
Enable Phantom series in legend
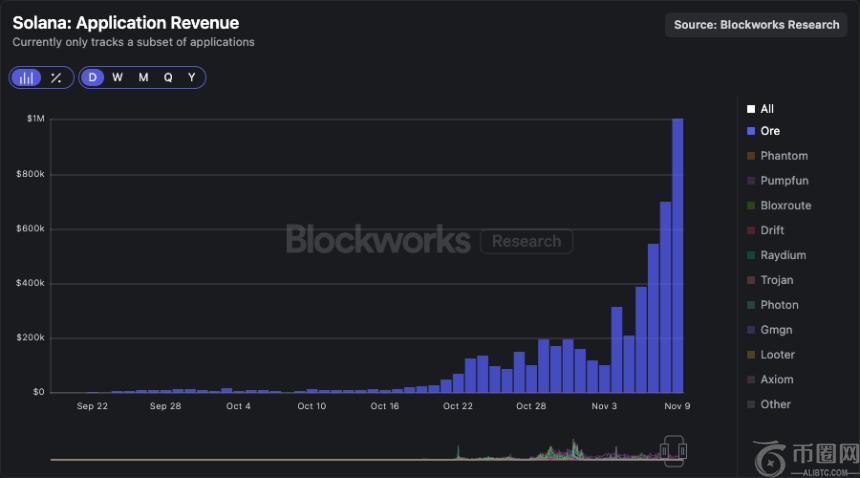783,156
